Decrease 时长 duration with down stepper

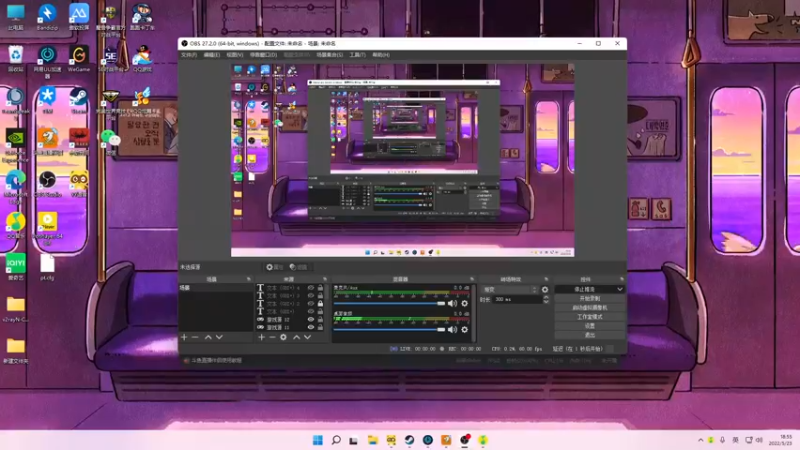pos(546,302)
